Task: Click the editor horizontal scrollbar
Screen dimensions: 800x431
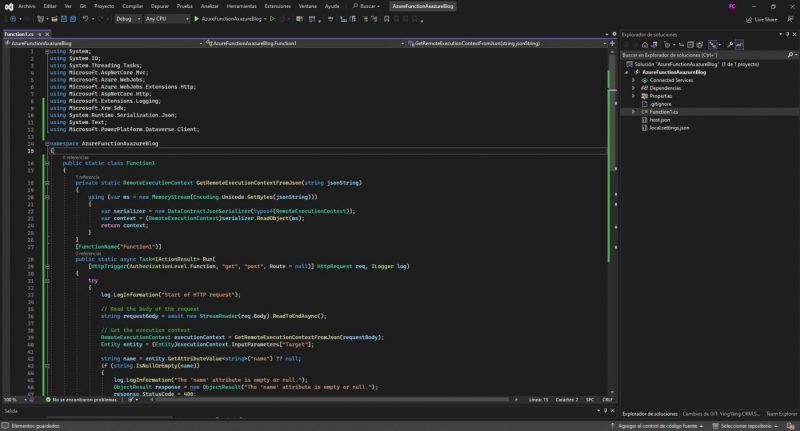Action: click(332, 400)
